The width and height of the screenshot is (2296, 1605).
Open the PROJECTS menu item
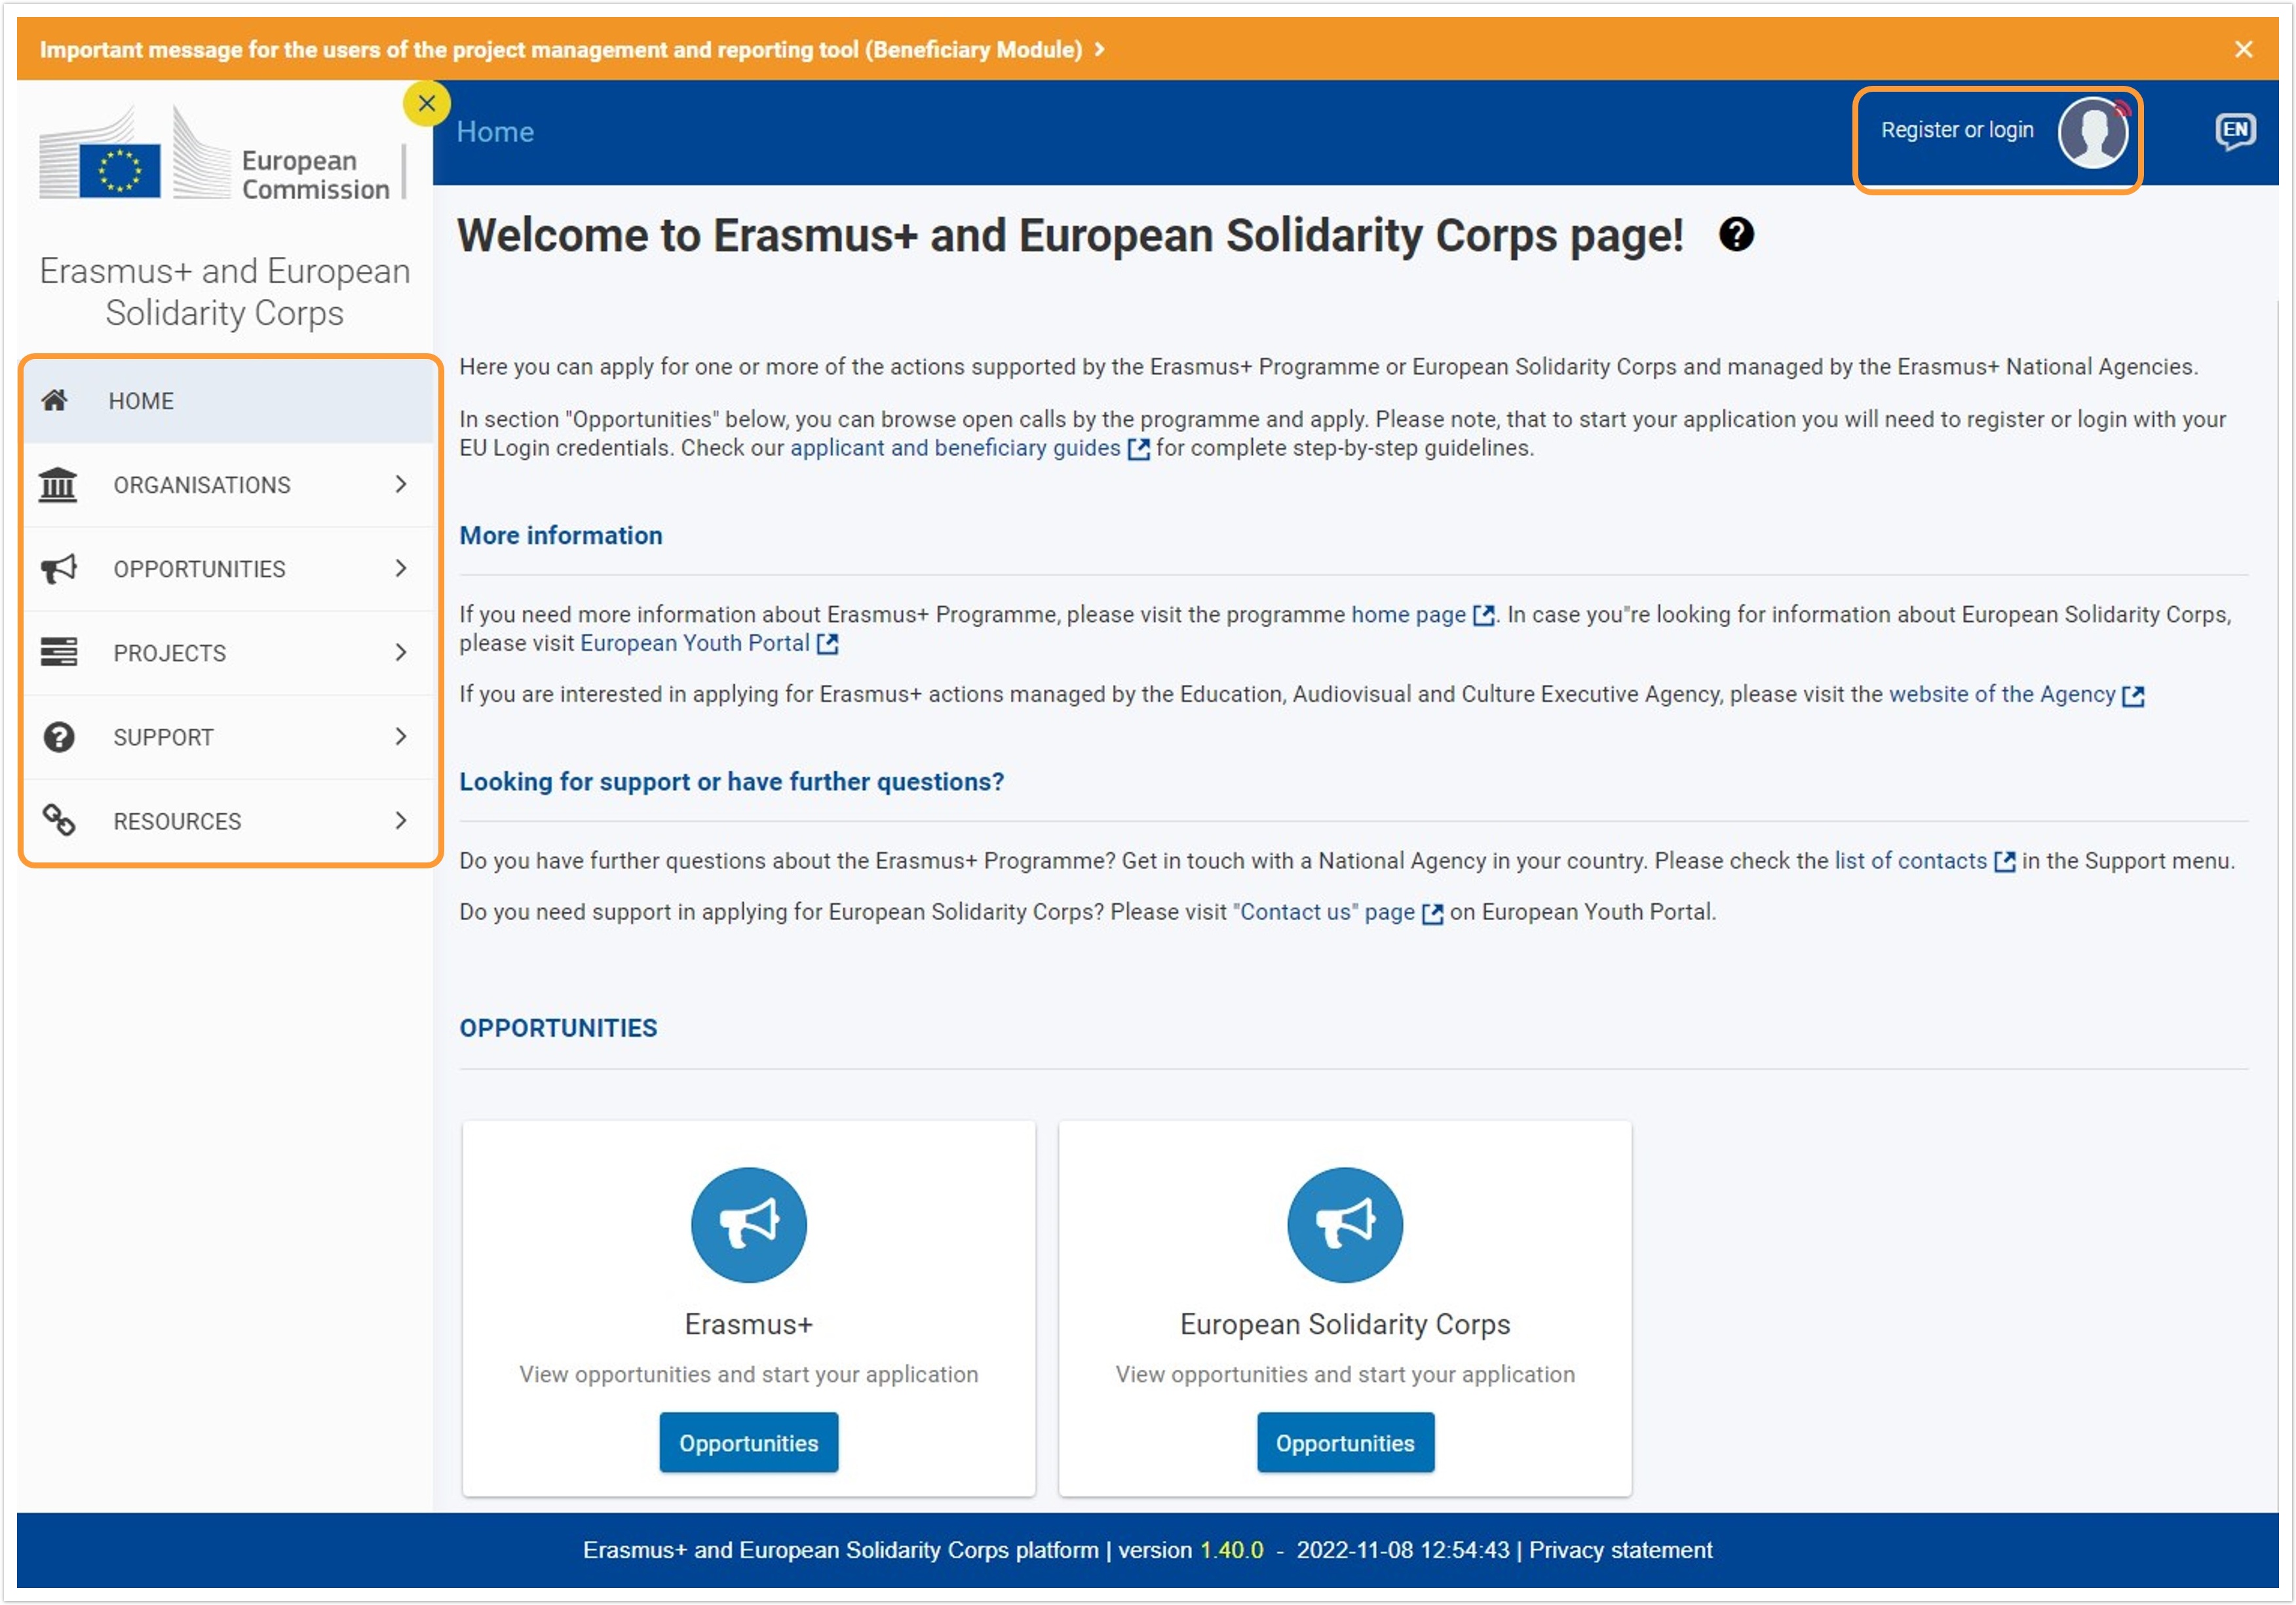(x=229, y=653)
